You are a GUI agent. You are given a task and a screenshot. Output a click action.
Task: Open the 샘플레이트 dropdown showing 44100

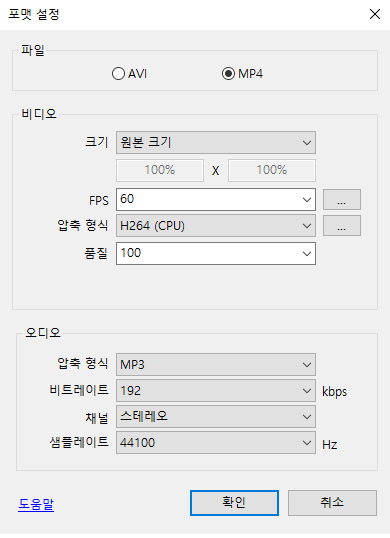tap(216, 443)
